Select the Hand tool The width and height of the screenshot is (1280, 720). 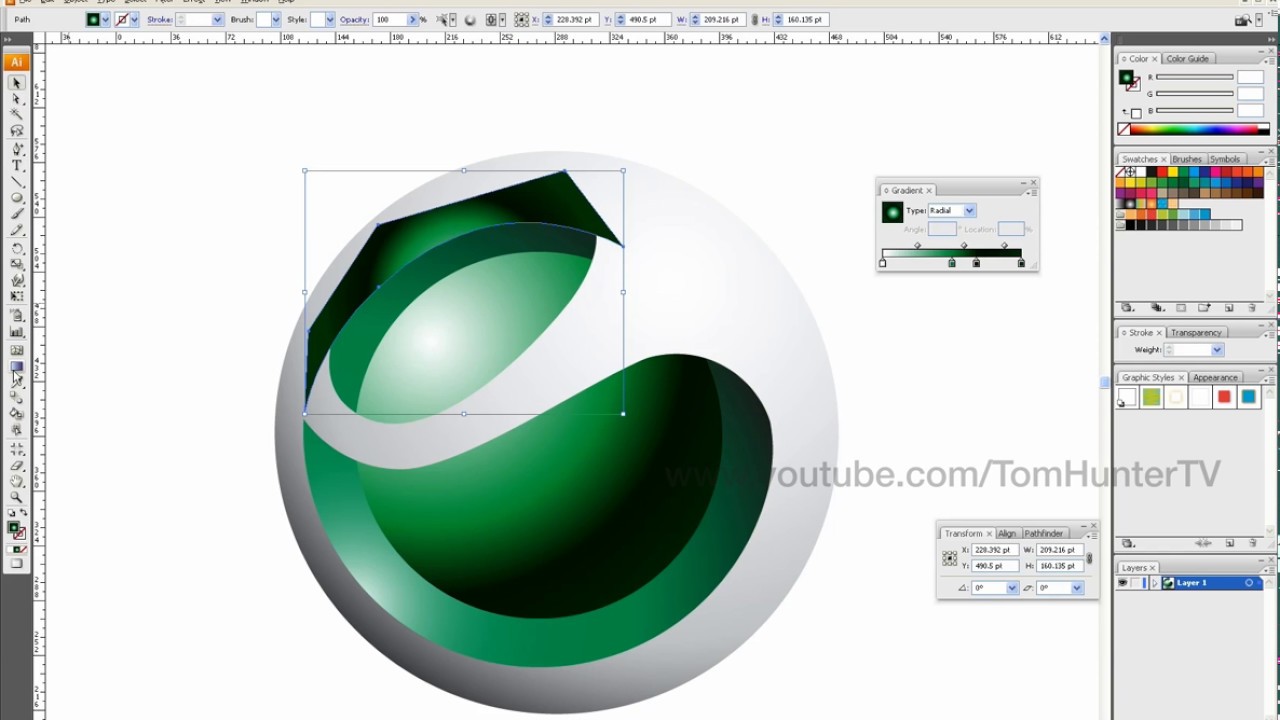(x=17, y=481)
